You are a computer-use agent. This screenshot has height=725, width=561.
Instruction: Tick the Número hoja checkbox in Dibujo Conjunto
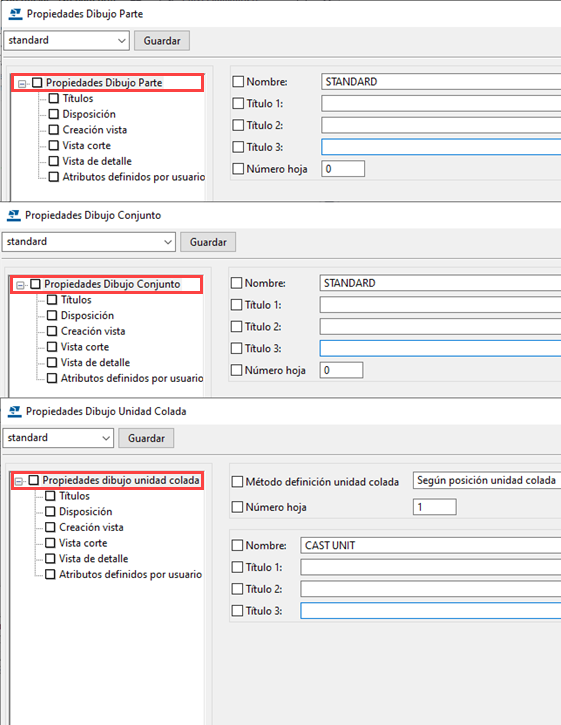[x=236, y=370]
